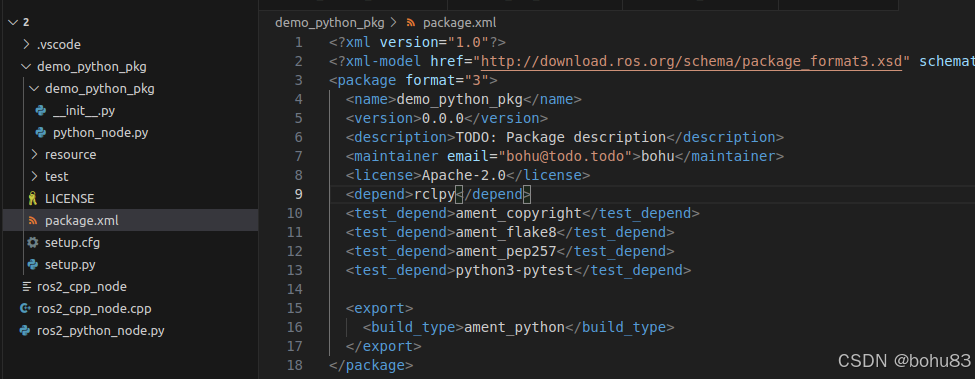Select package.xml in the breadcrumb bar
975x379 pixels.
(459, 23)
